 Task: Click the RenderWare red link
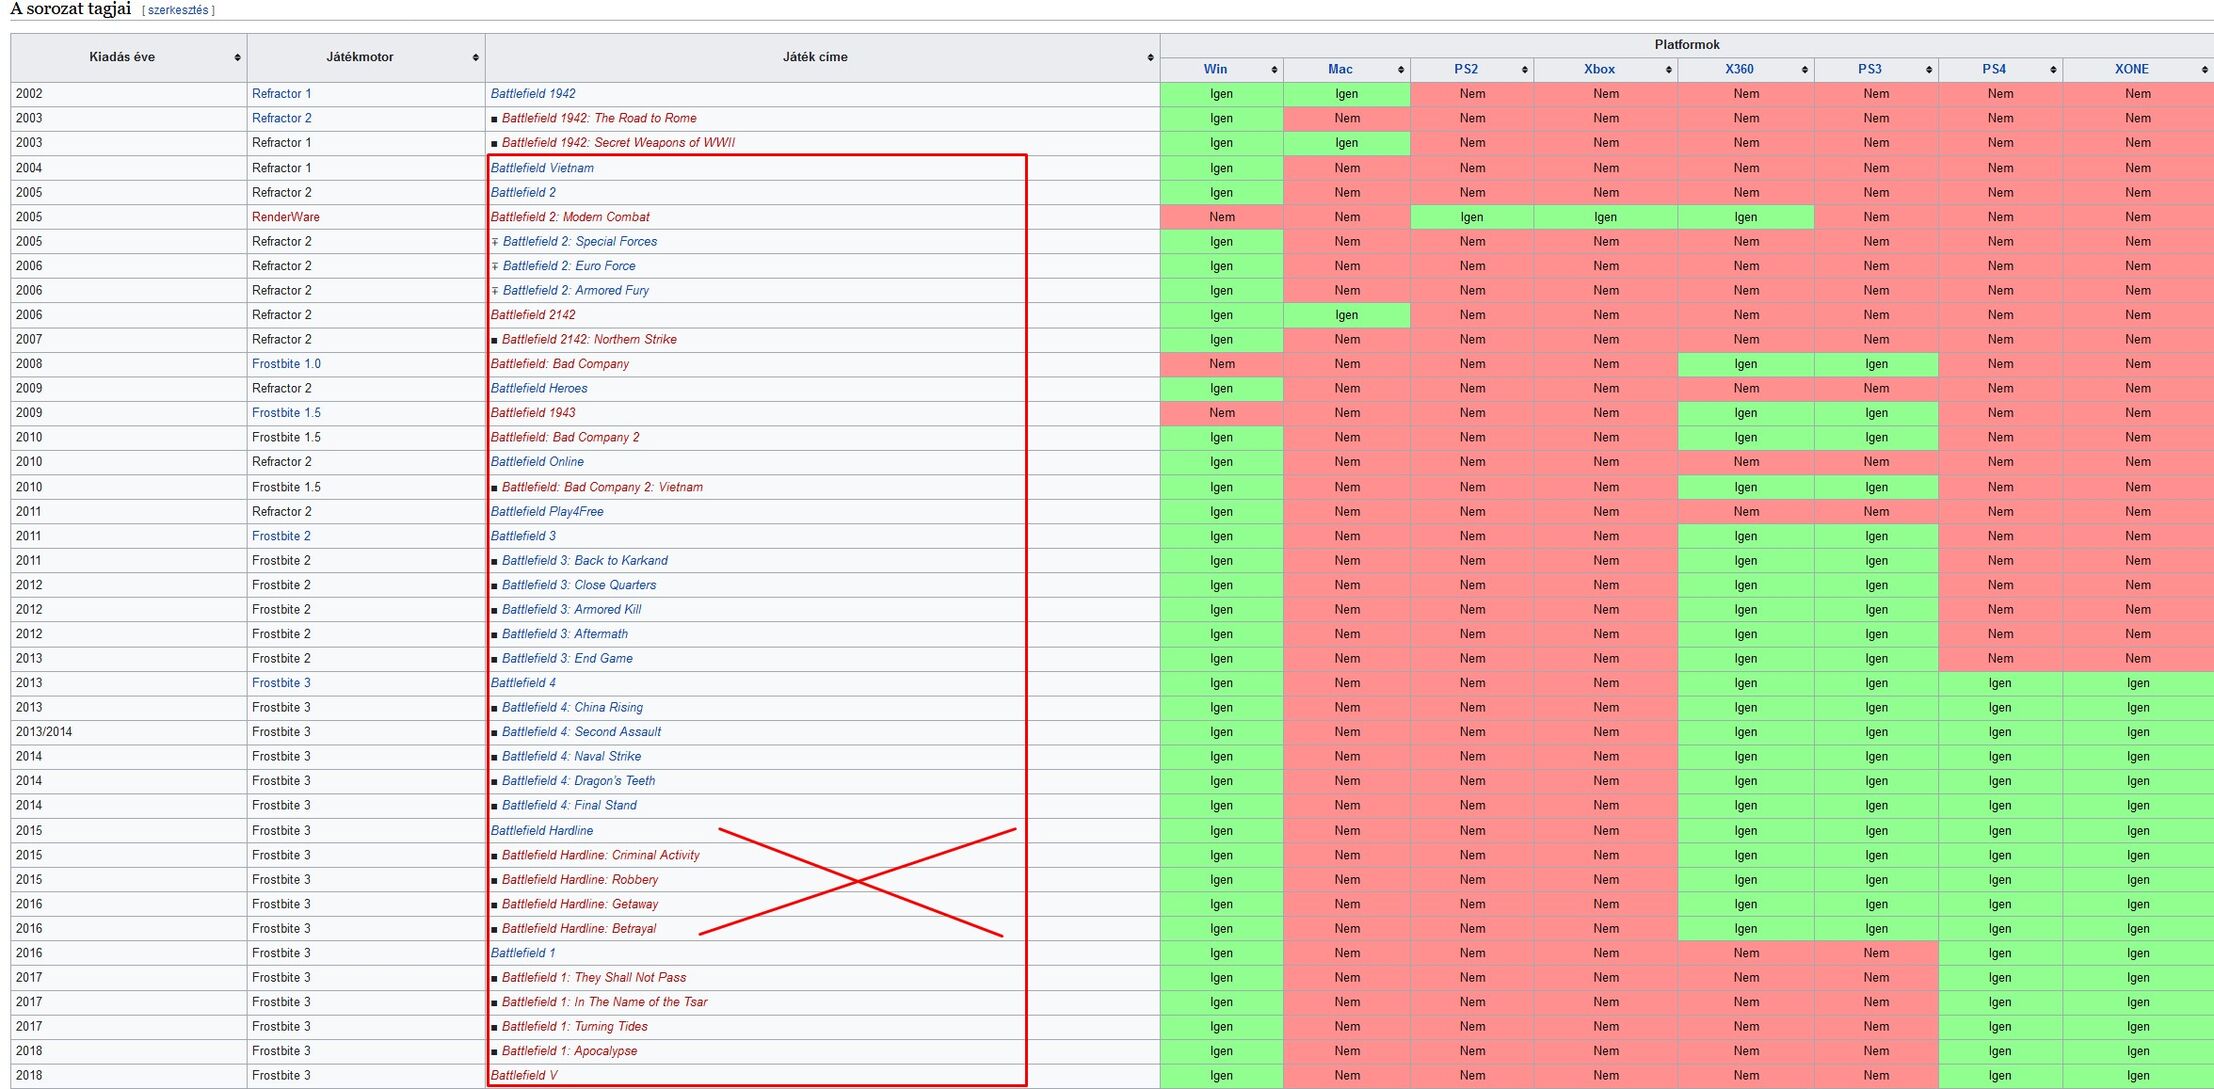[x=285, y=217]
